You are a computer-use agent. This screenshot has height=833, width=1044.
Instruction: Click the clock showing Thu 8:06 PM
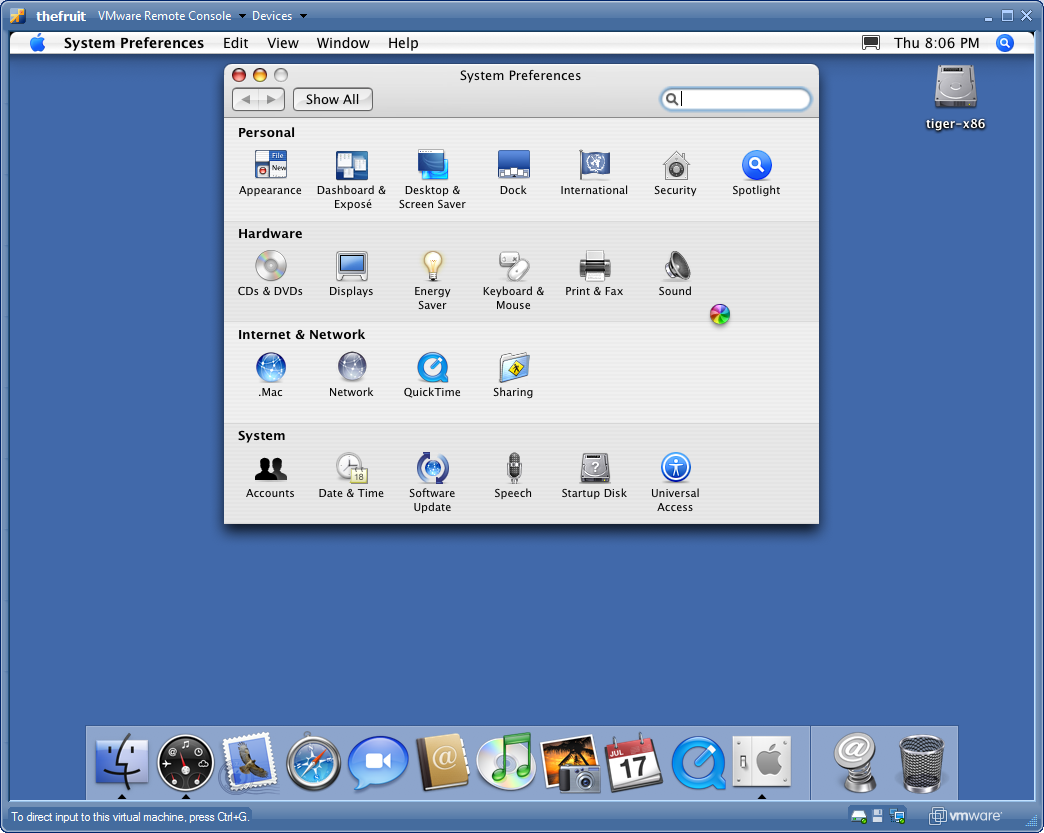[x=937, y=43]
